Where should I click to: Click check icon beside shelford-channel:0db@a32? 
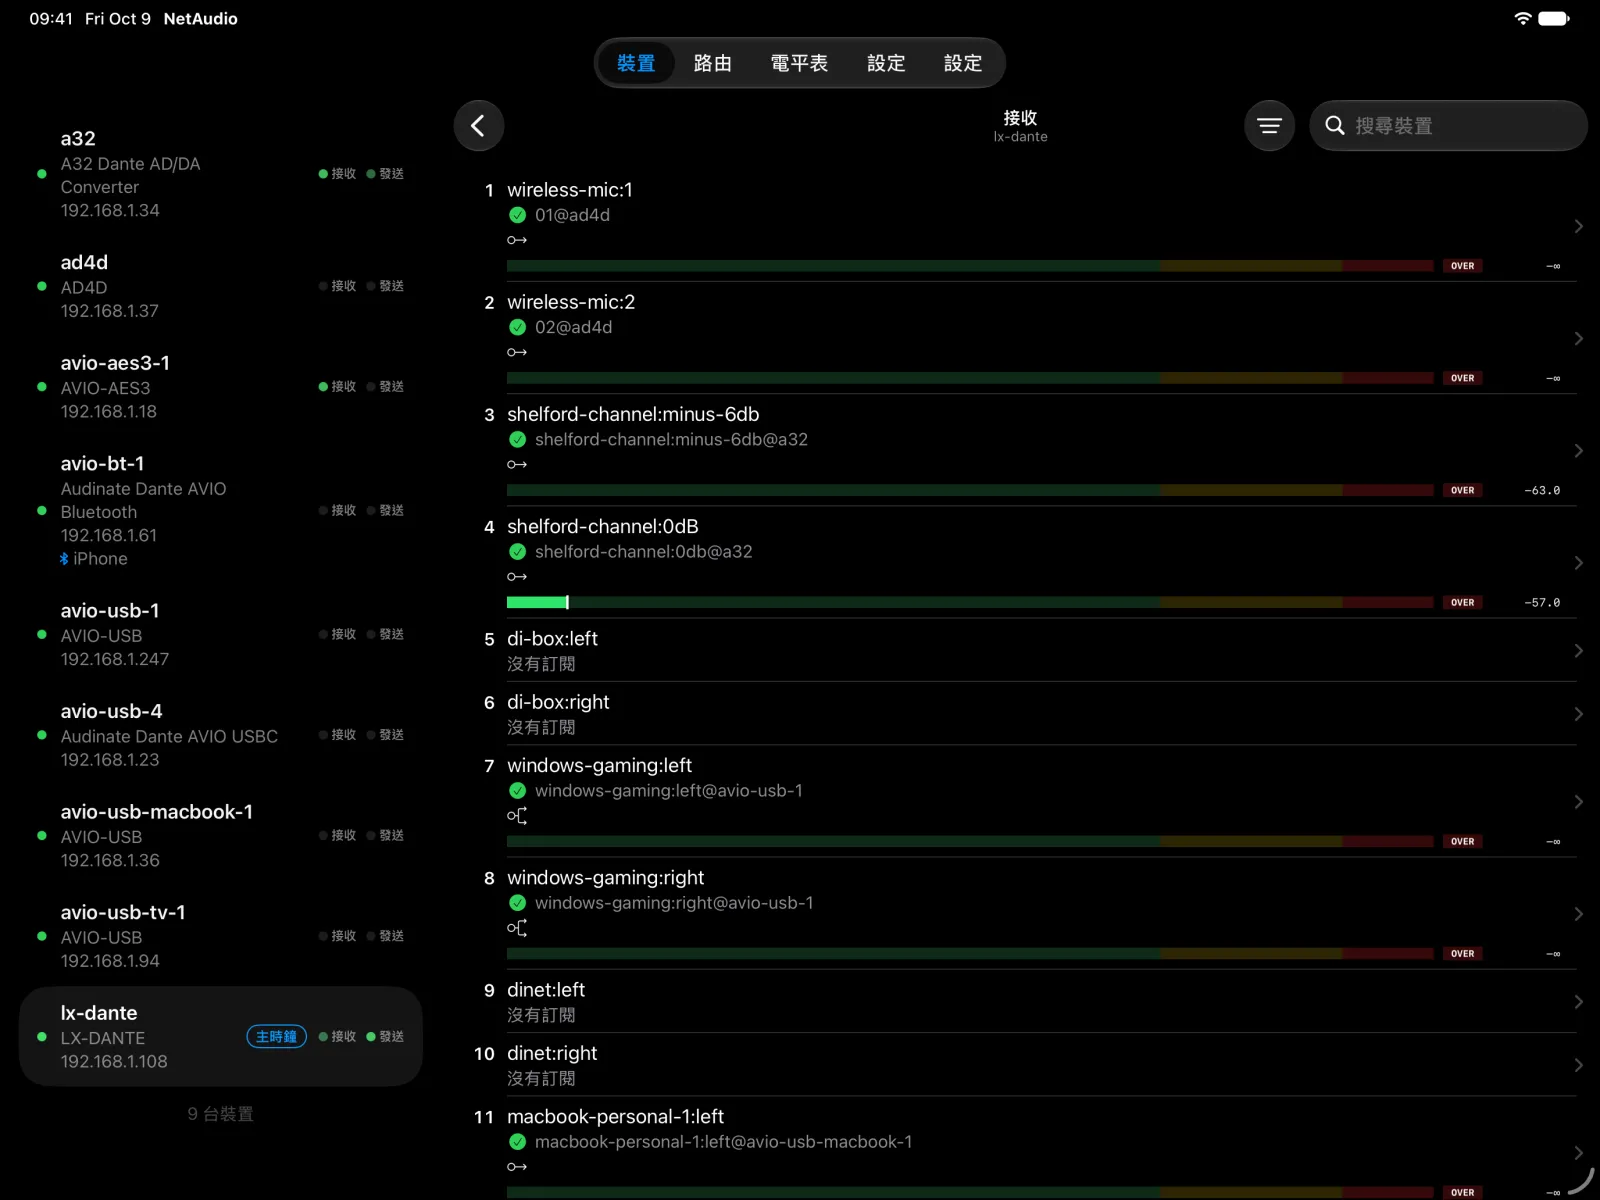point(518,551)
